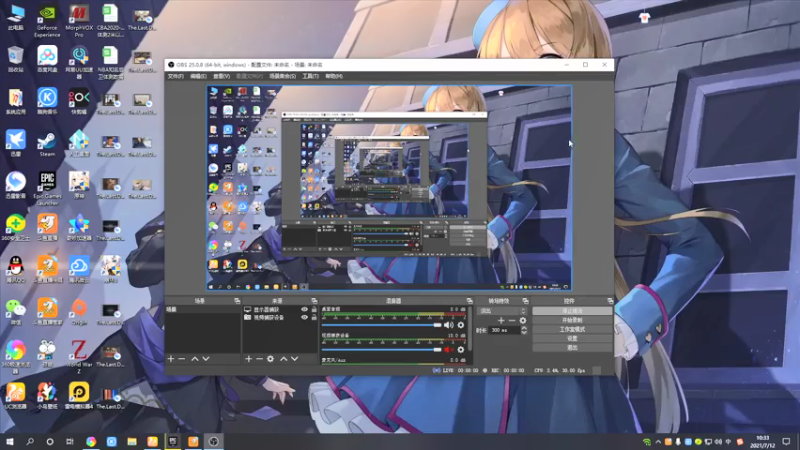Open Task View on the taskbar

tap(70, 442)
